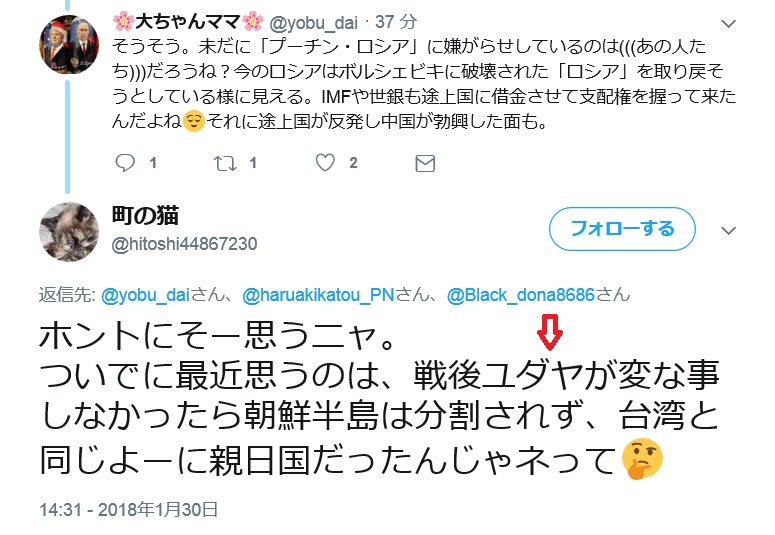Viewport: 775px width, 535px height.
Task: Click the フォローする follow button
Action: [x=622, y=229]
